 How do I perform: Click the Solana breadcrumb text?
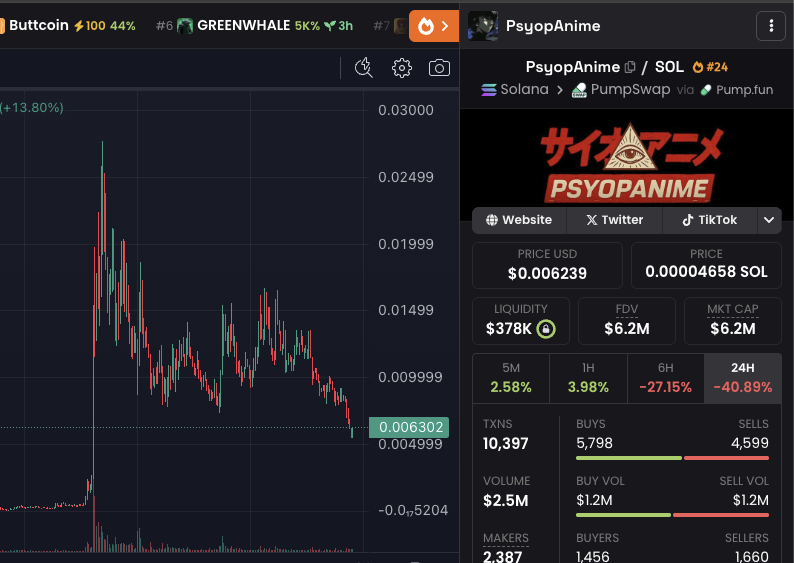coord(524,90)
